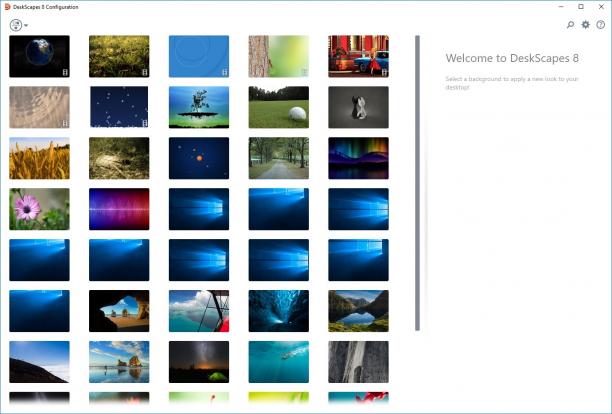This screenshot has width=612, height=414.
Task: Select the aurora night sky background
Action: click(x=358, y=158)
